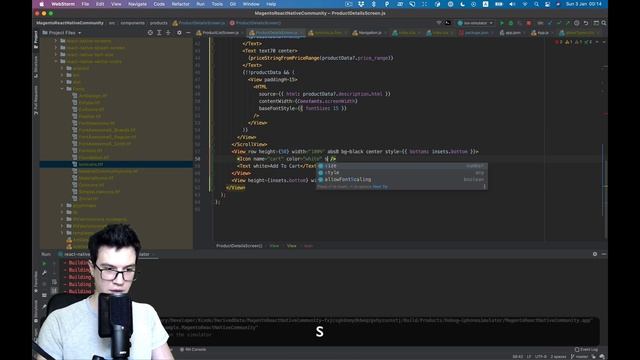Click the Apple logo menu
Image resolution: width=640 pixels, height=360 pixels.
pyautogui.click(x=41, y=4)
